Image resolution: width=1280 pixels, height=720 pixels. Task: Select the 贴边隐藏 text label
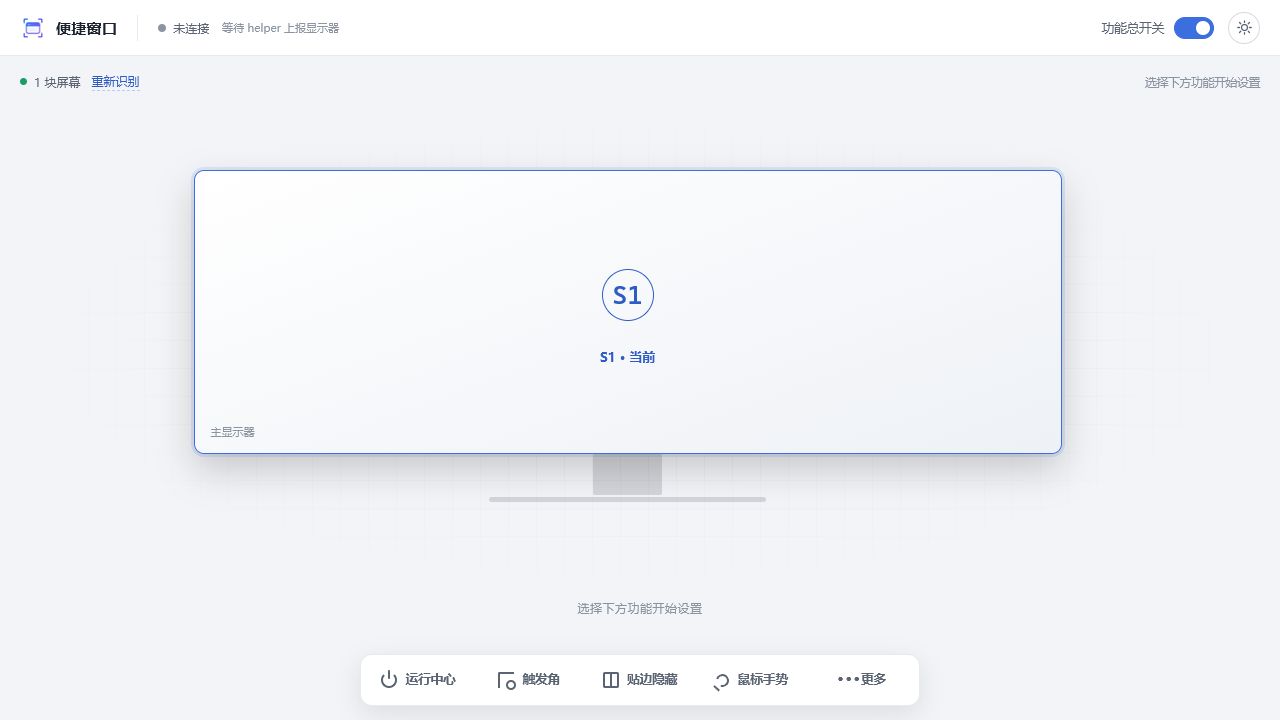coord(652,680)
